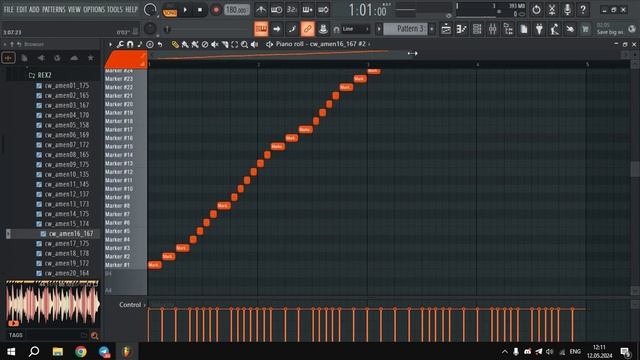Open the FILE menu

(9, 9)
